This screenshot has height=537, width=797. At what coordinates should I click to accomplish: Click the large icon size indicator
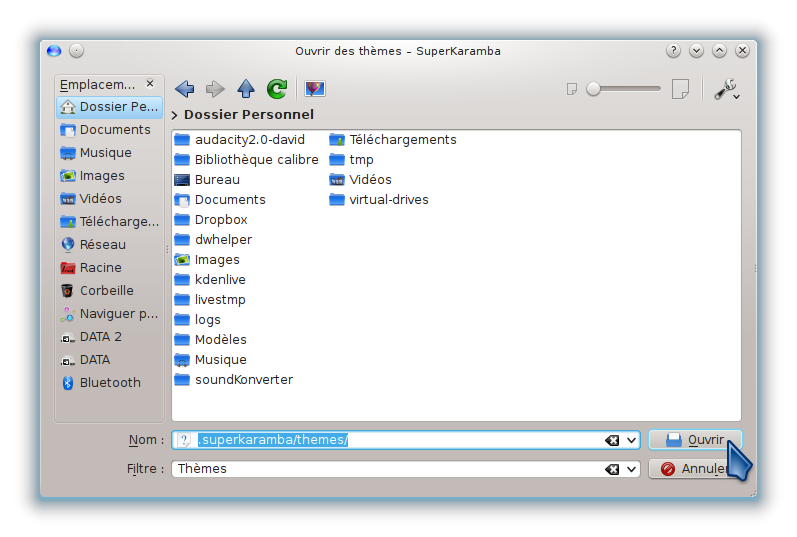click(680, 89)
